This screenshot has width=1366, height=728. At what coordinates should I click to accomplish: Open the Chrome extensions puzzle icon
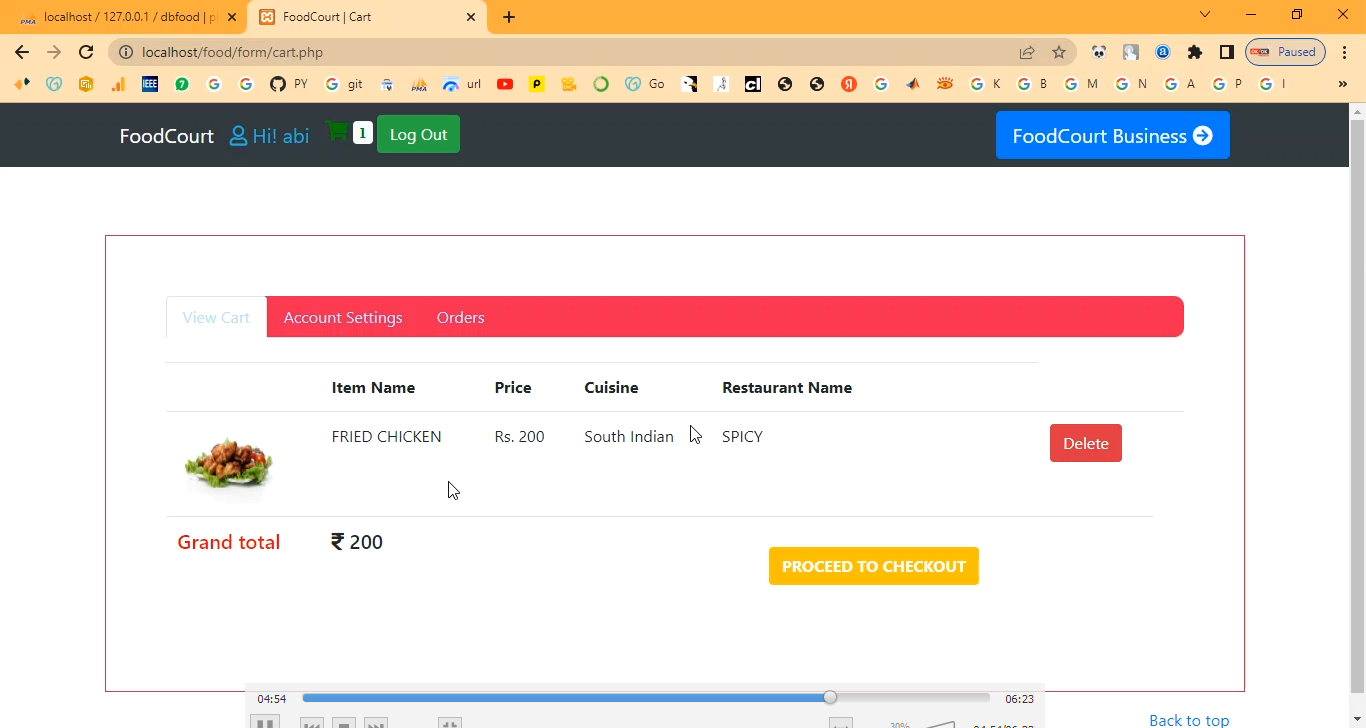[x=1194, y=52]
